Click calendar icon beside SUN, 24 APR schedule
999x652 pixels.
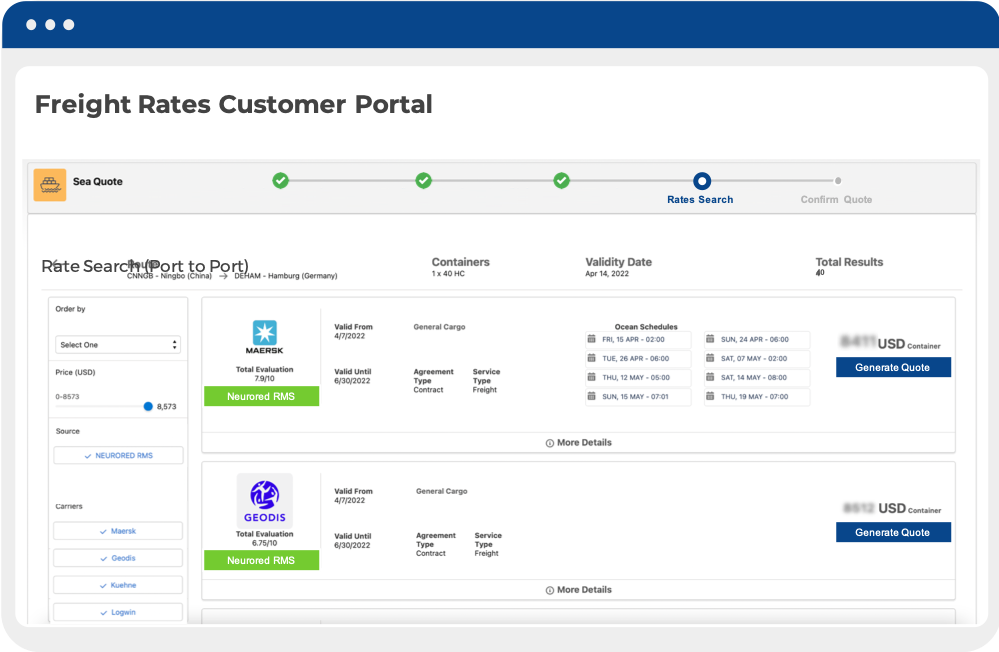click(712, 340)
